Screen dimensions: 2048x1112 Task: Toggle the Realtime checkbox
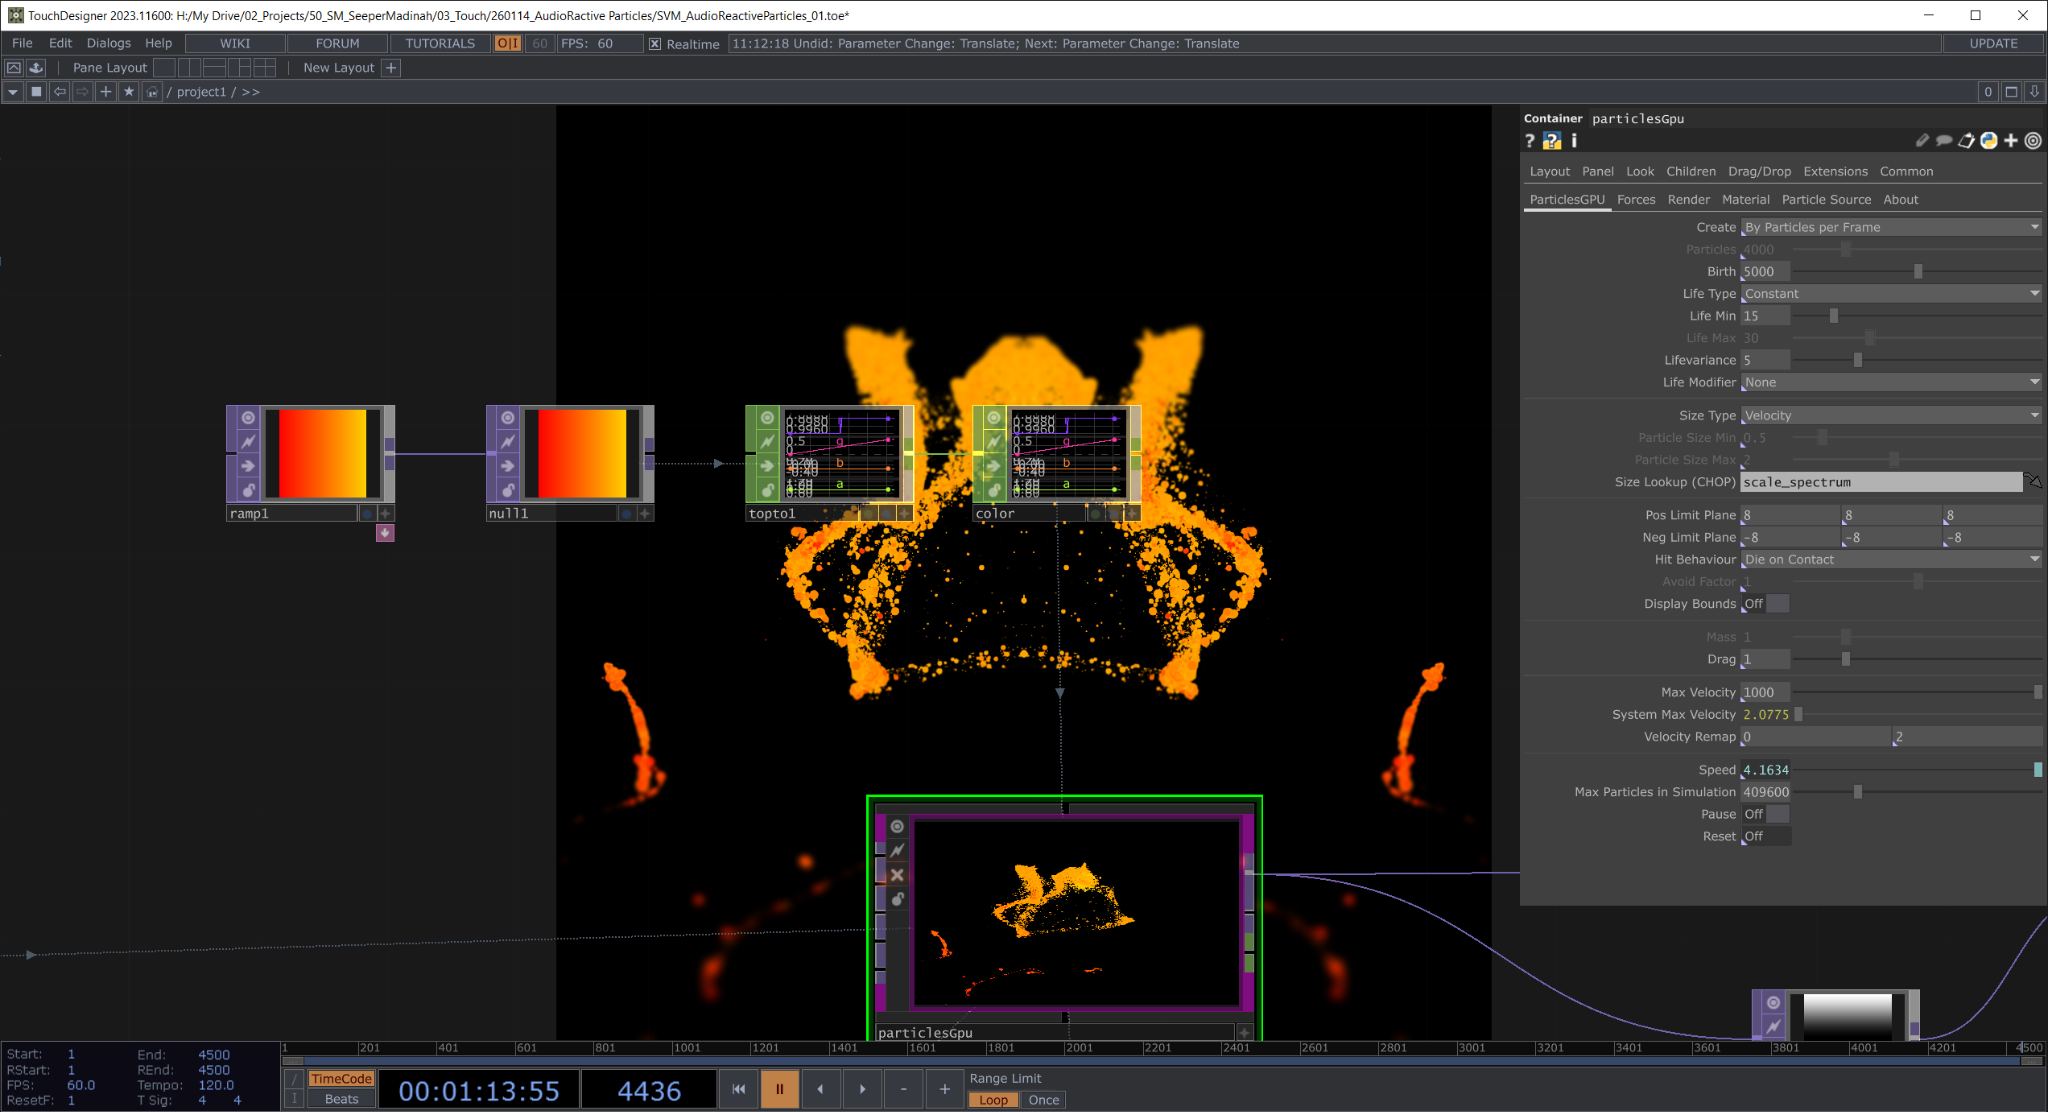point(655,44)
